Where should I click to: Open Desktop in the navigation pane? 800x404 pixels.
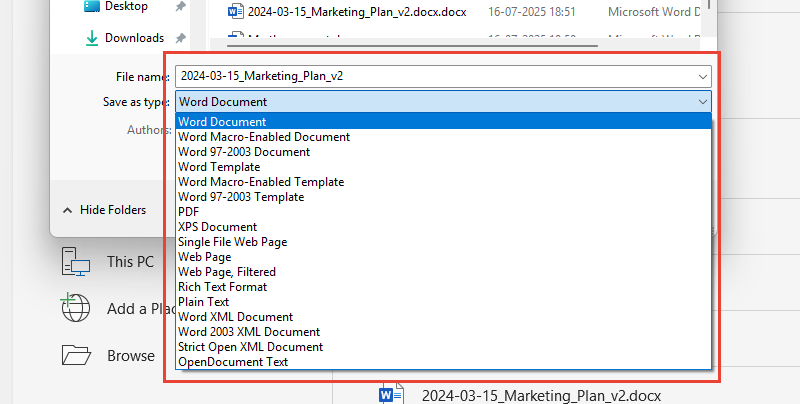click(x=127, y=6)
